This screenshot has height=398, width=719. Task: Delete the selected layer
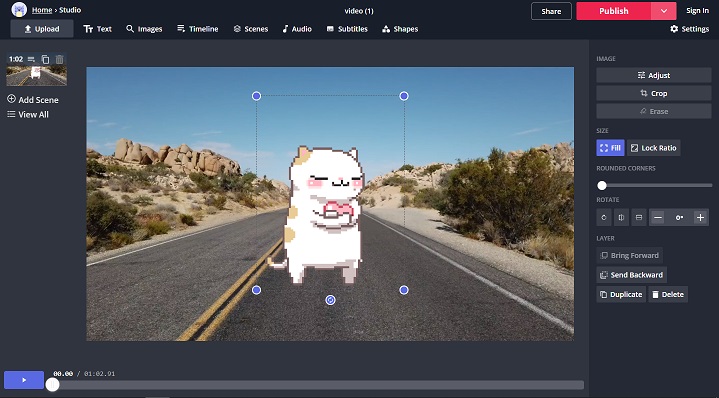(x=668, y=294)
